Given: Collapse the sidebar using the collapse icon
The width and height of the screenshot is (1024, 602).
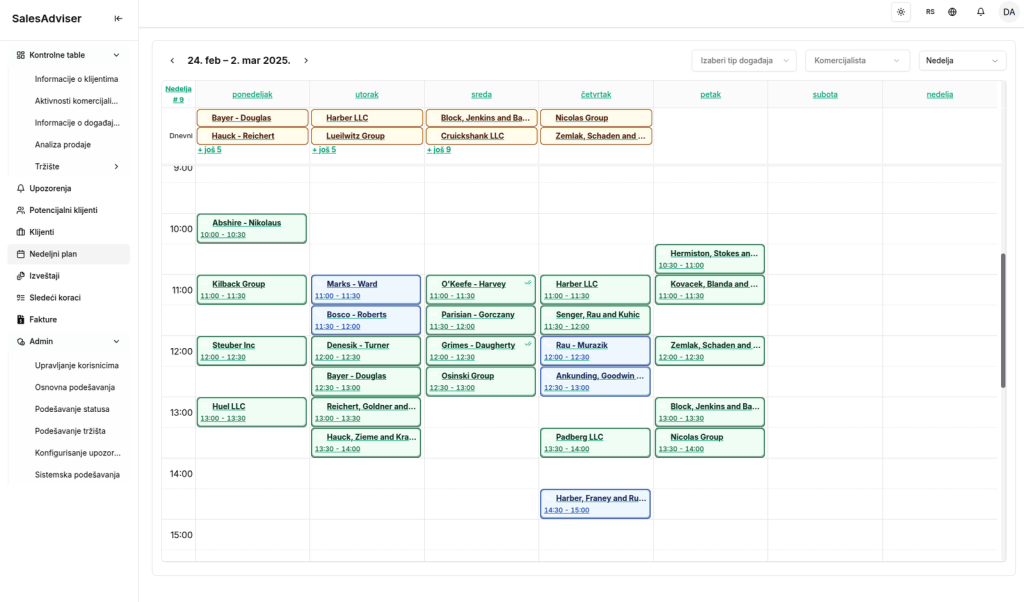Looking at the screenshot, I should coord(119,18).
